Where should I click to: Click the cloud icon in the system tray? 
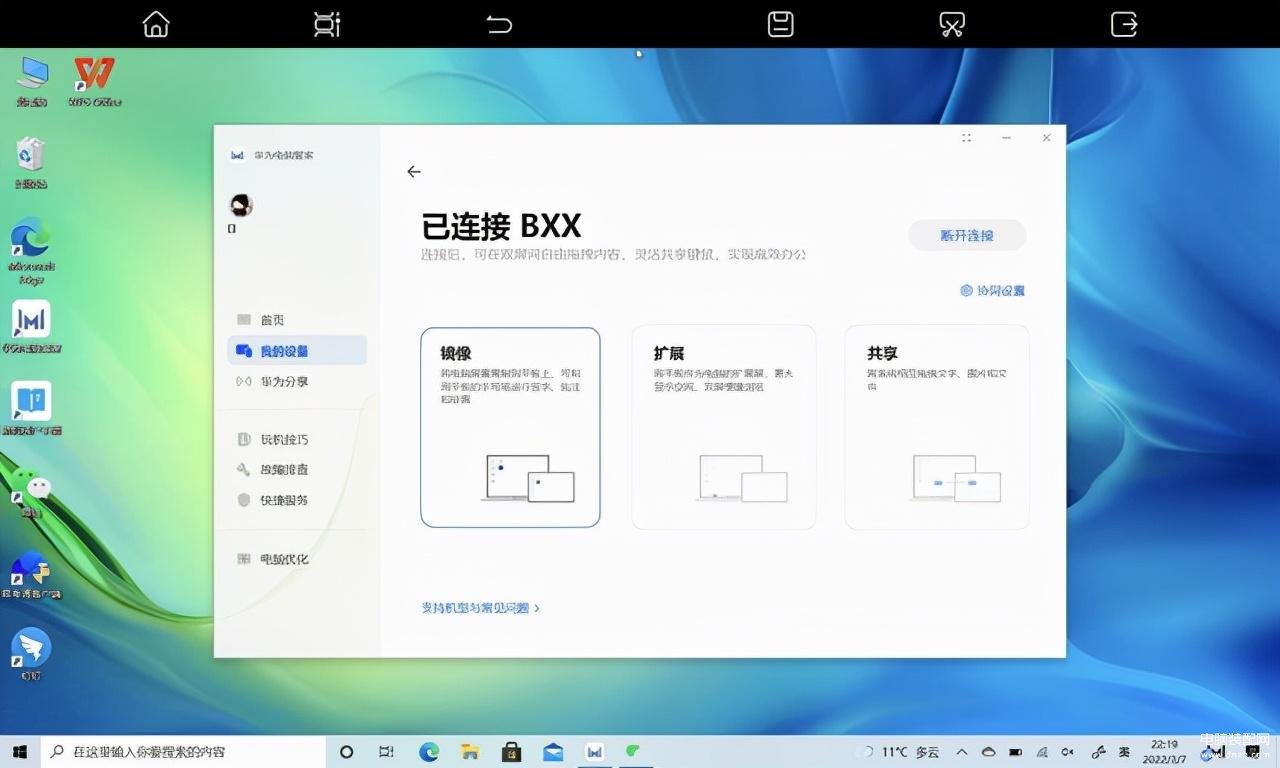coord(989,752)
